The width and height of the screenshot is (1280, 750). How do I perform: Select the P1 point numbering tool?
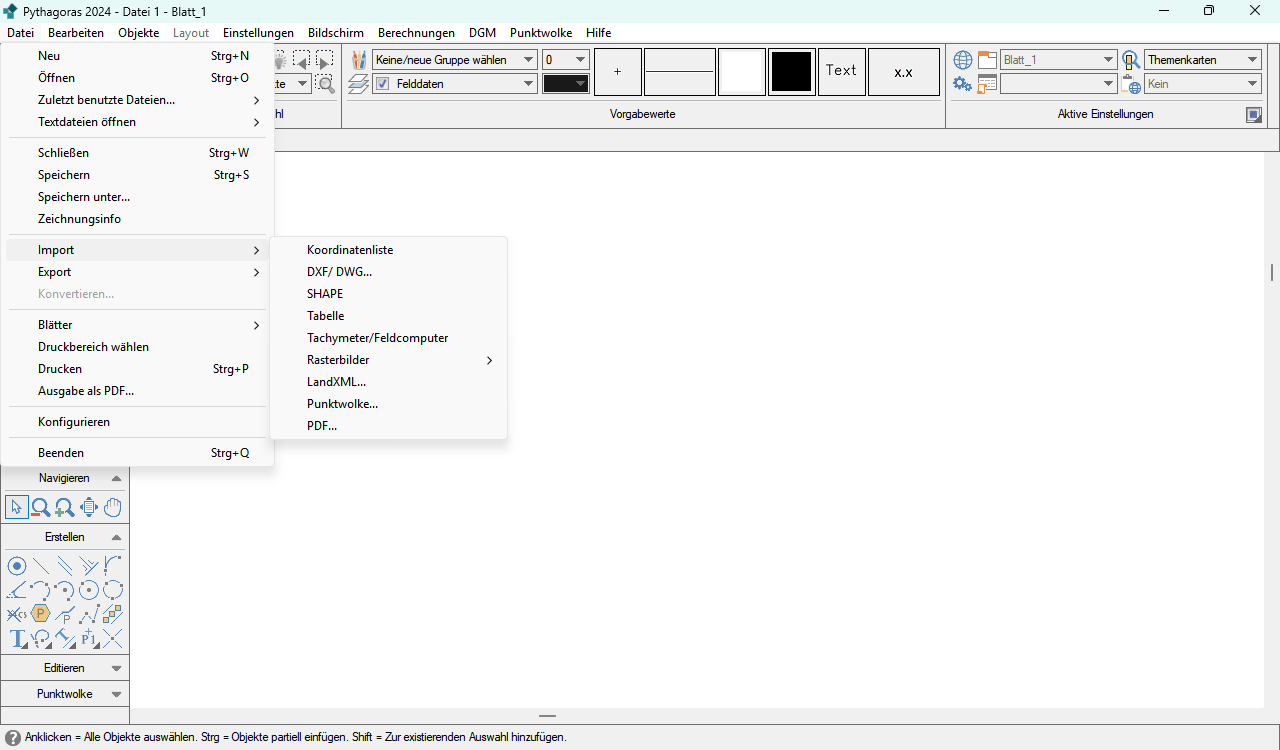[x=89, y=638]
